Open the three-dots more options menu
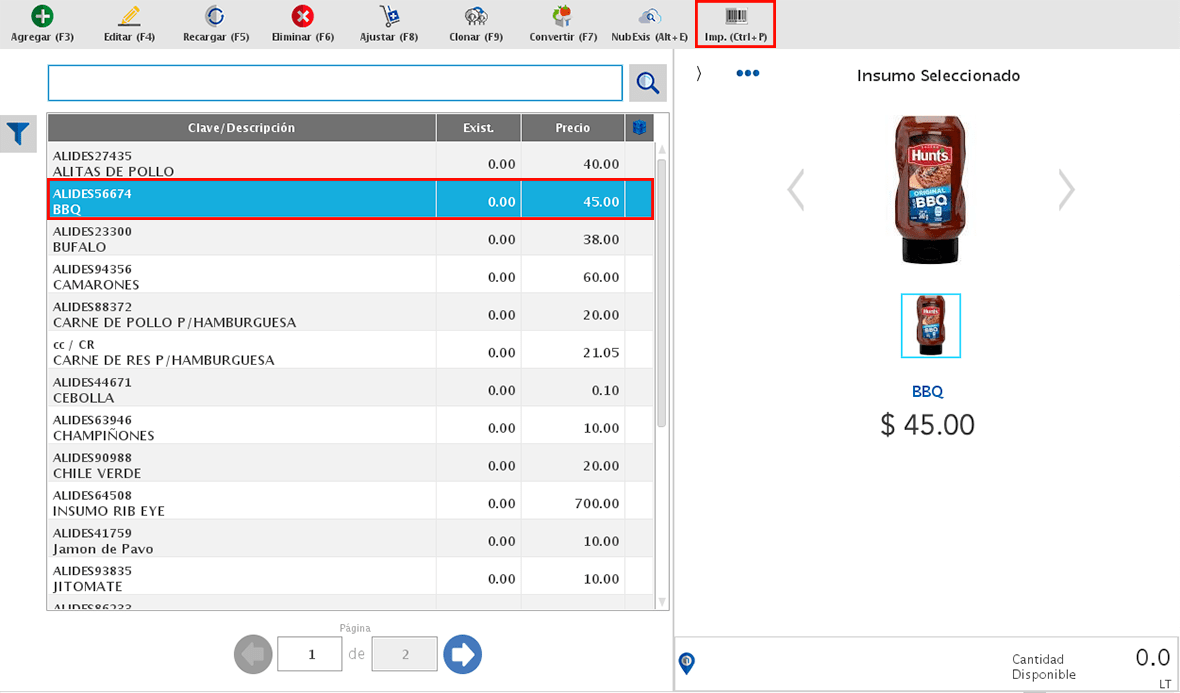1180x693 pixels. (747, 74)
